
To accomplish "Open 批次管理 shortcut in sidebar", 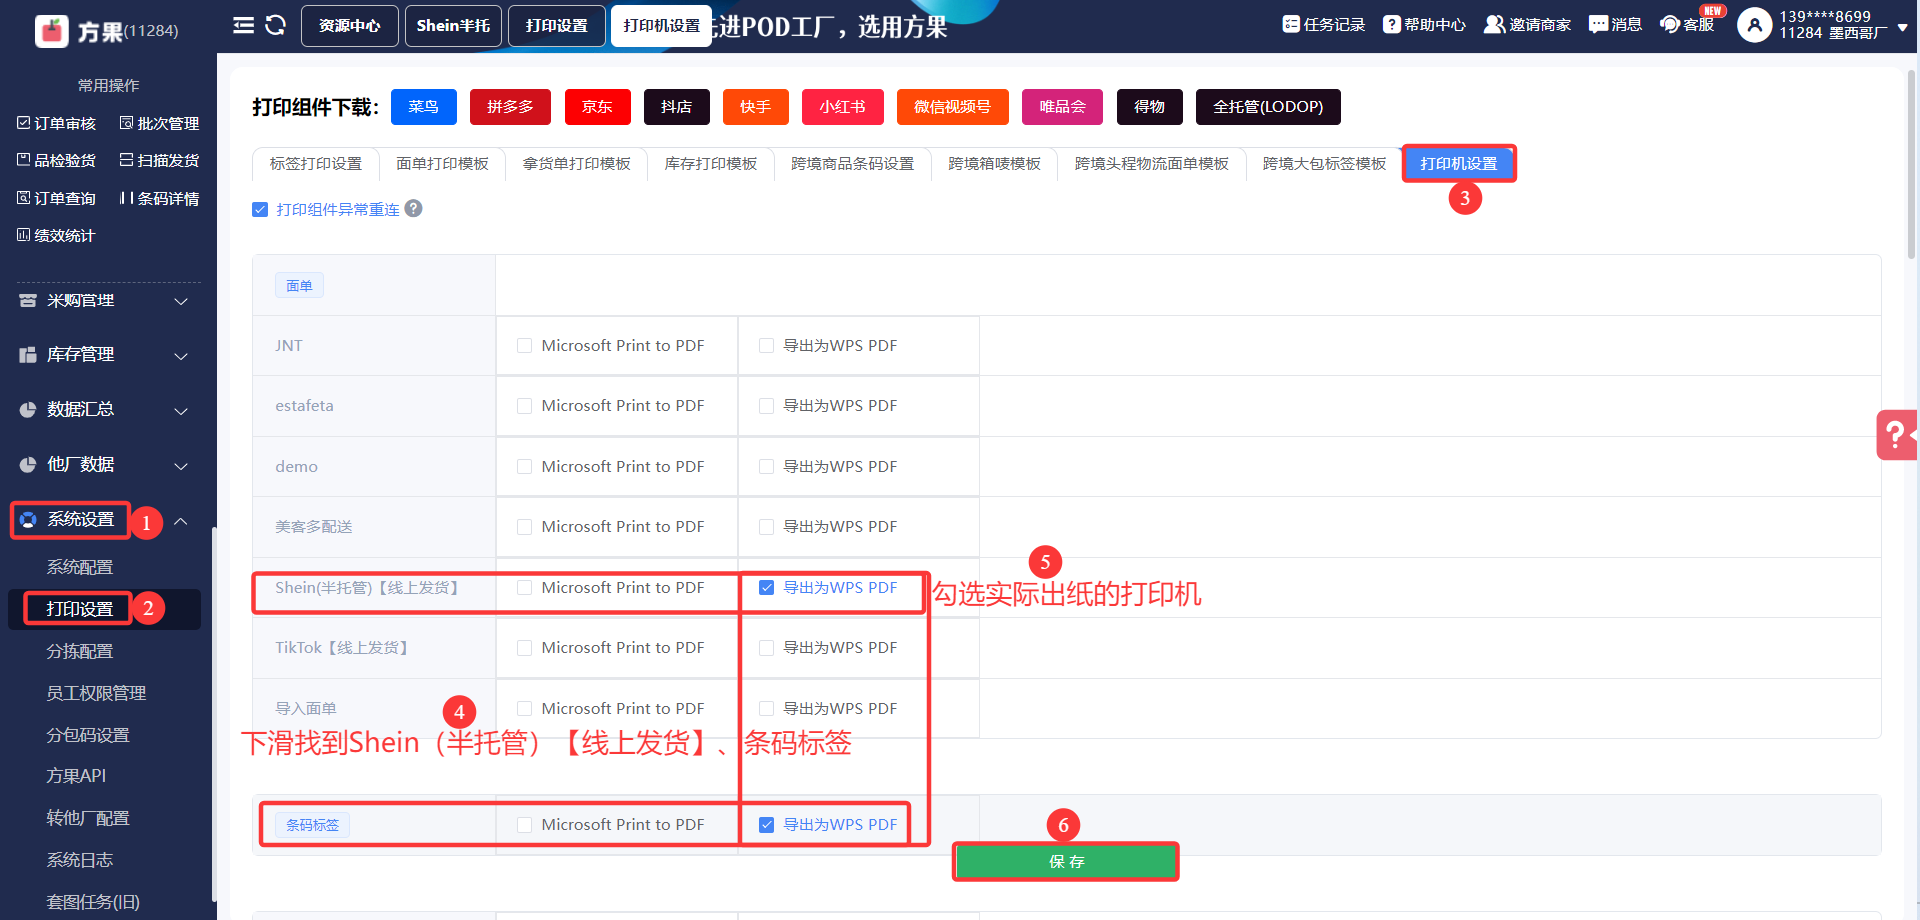I will 159,123.
